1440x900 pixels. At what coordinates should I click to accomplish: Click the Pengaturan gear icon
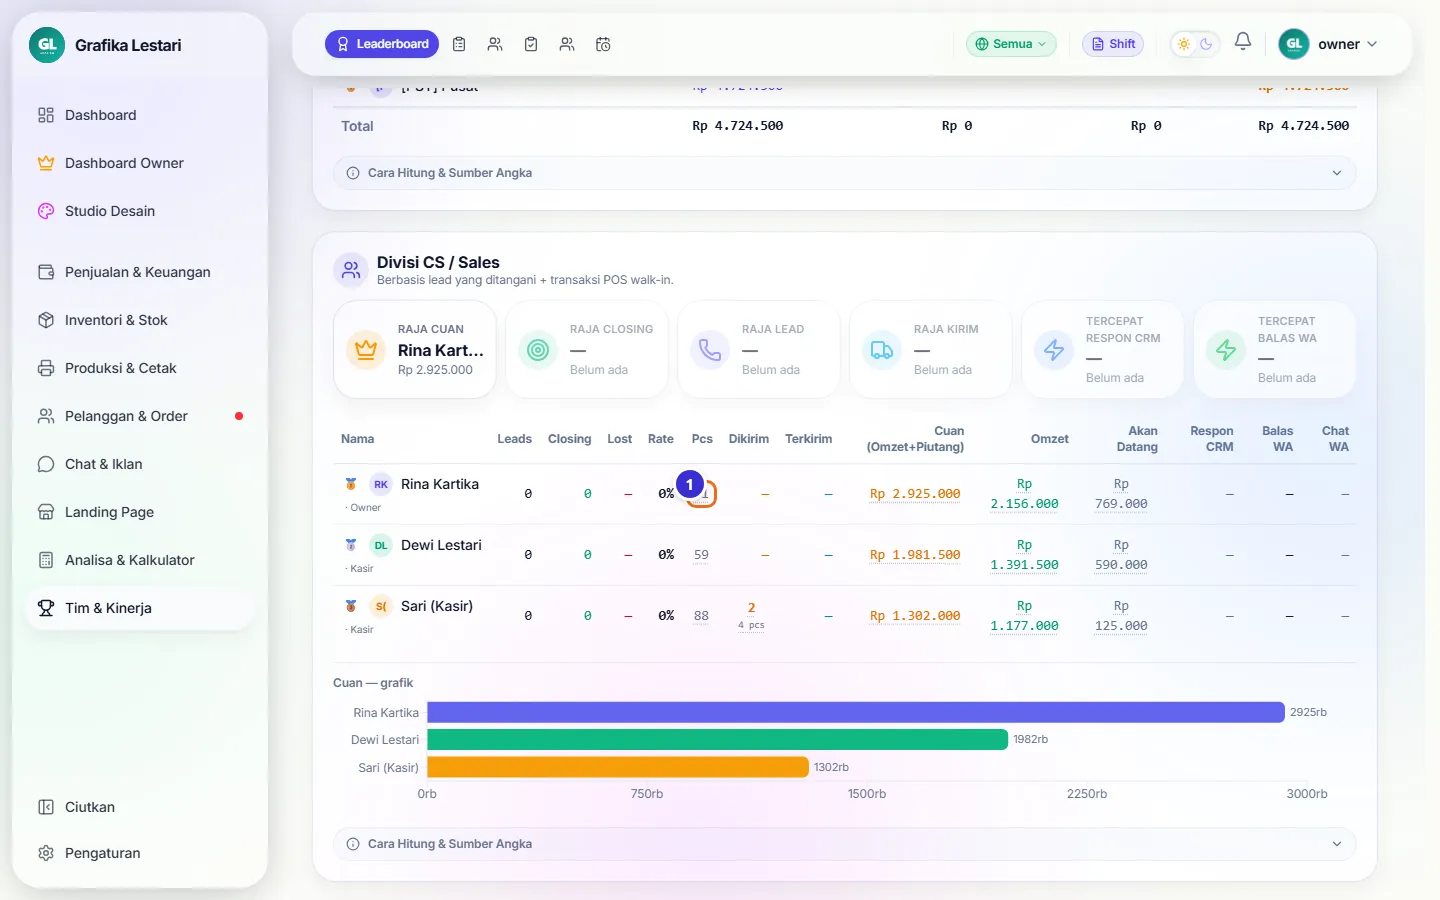pyautogui.click(x=46, y=853)
